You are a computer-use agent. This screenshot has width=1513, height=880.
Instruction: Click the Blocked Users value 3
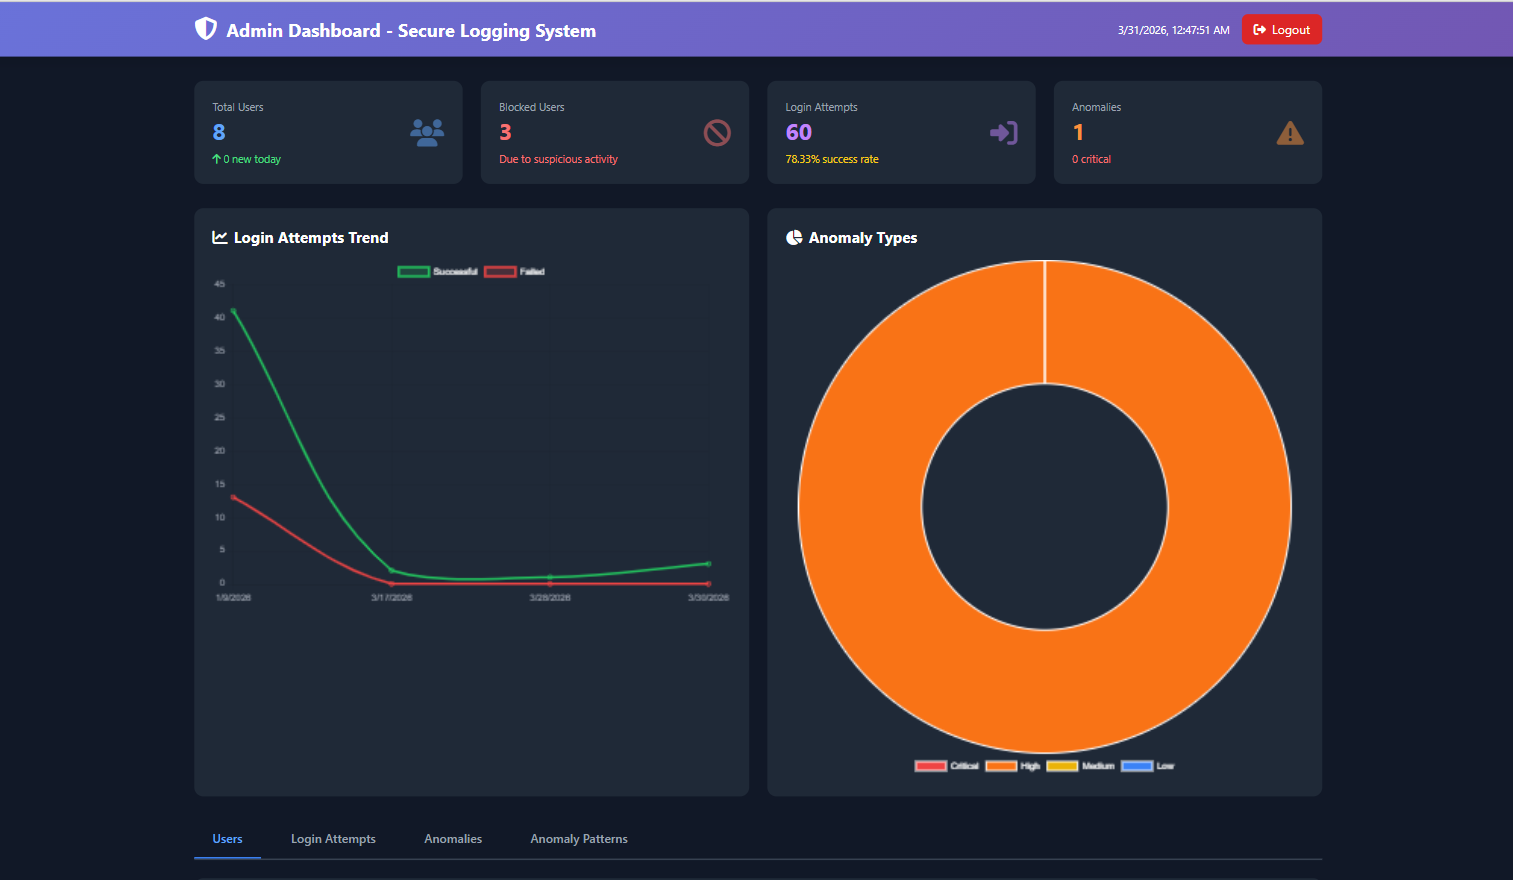(x=505, y=132)
